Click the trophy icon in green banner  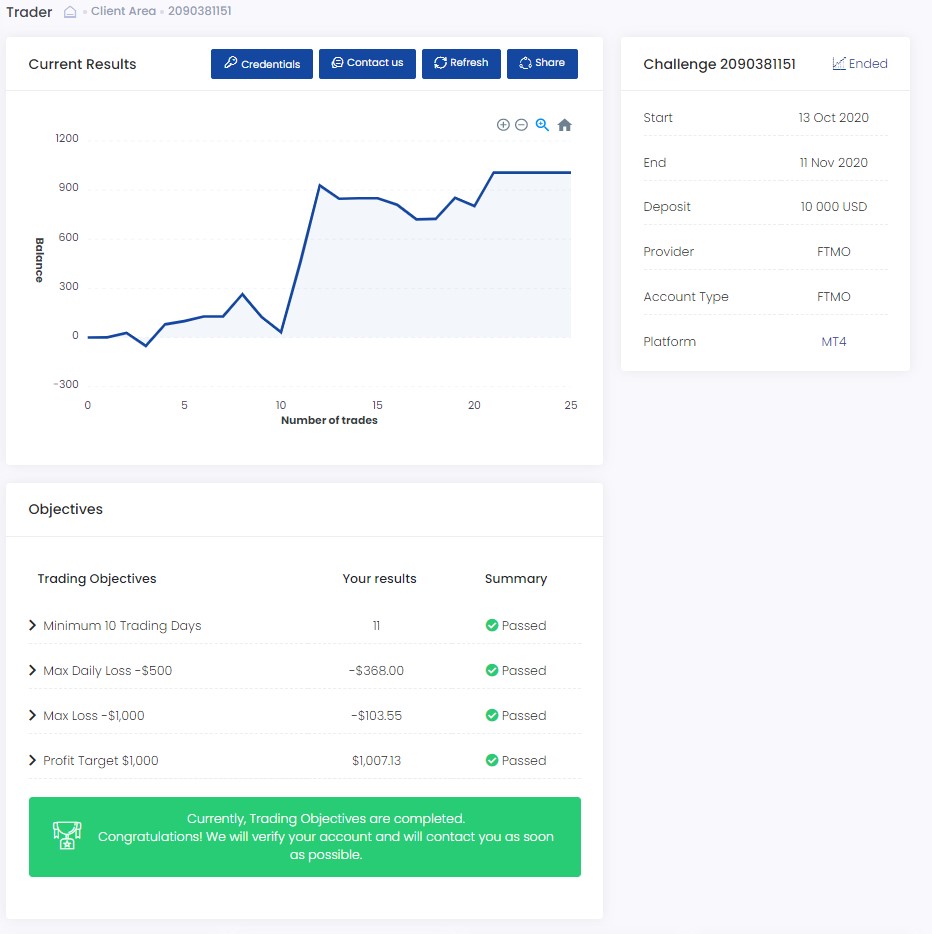click(67, 836)
